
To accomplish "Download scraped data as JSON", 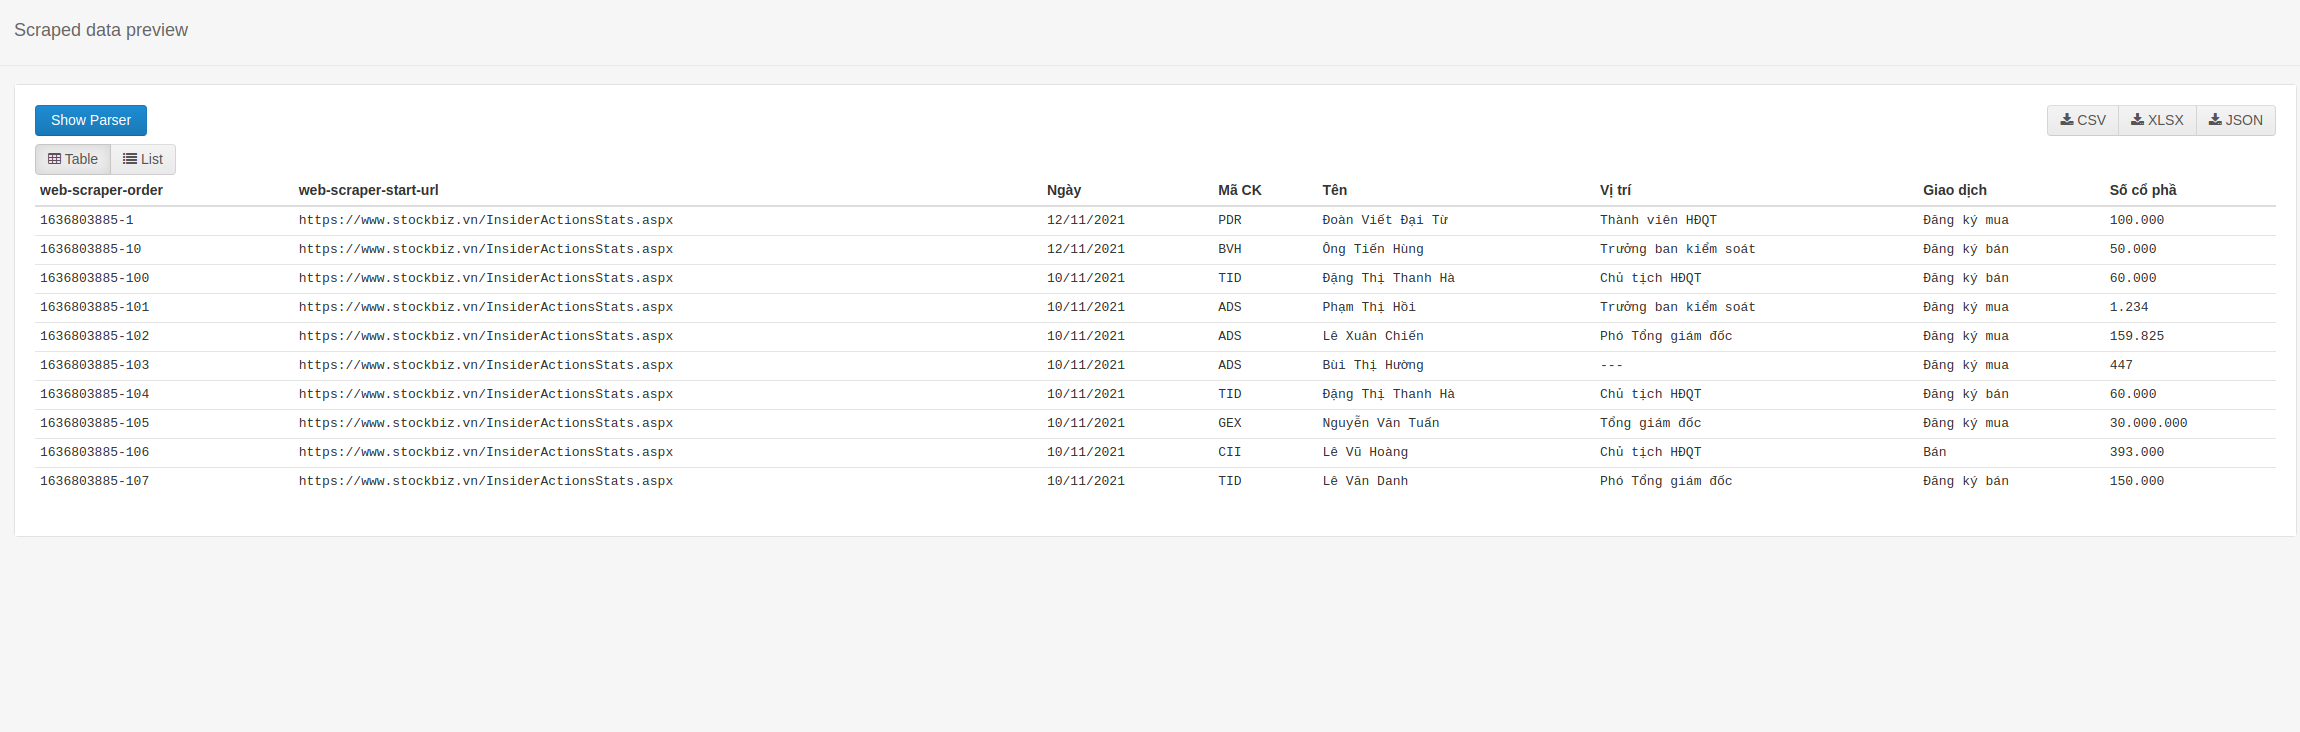I will 2235,120.
